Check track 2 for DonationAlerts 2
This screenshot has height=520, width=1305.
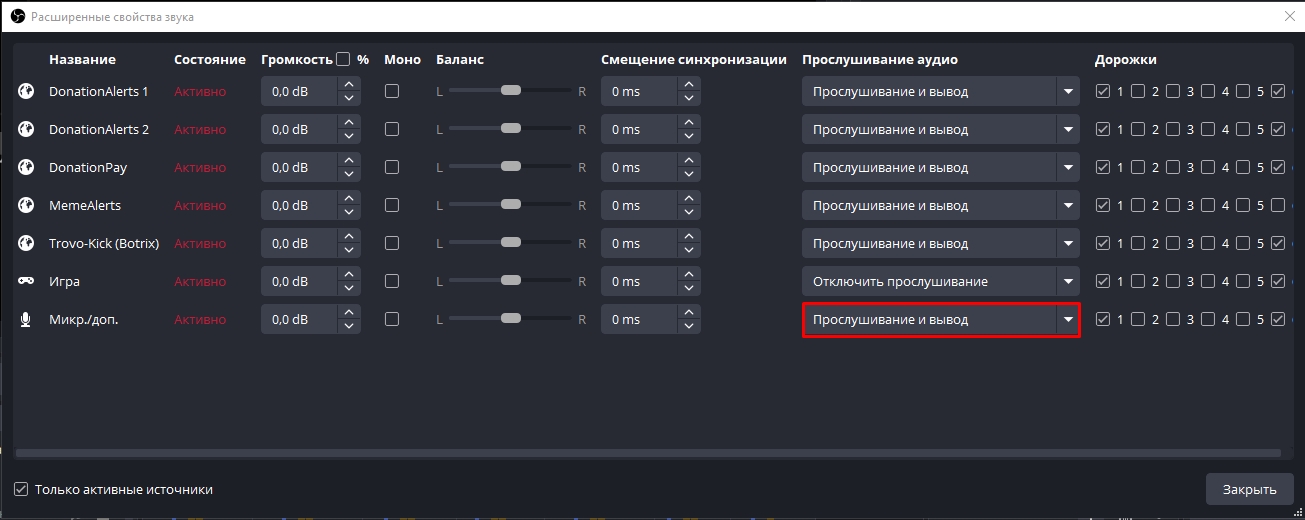[x=1138, y=129]
